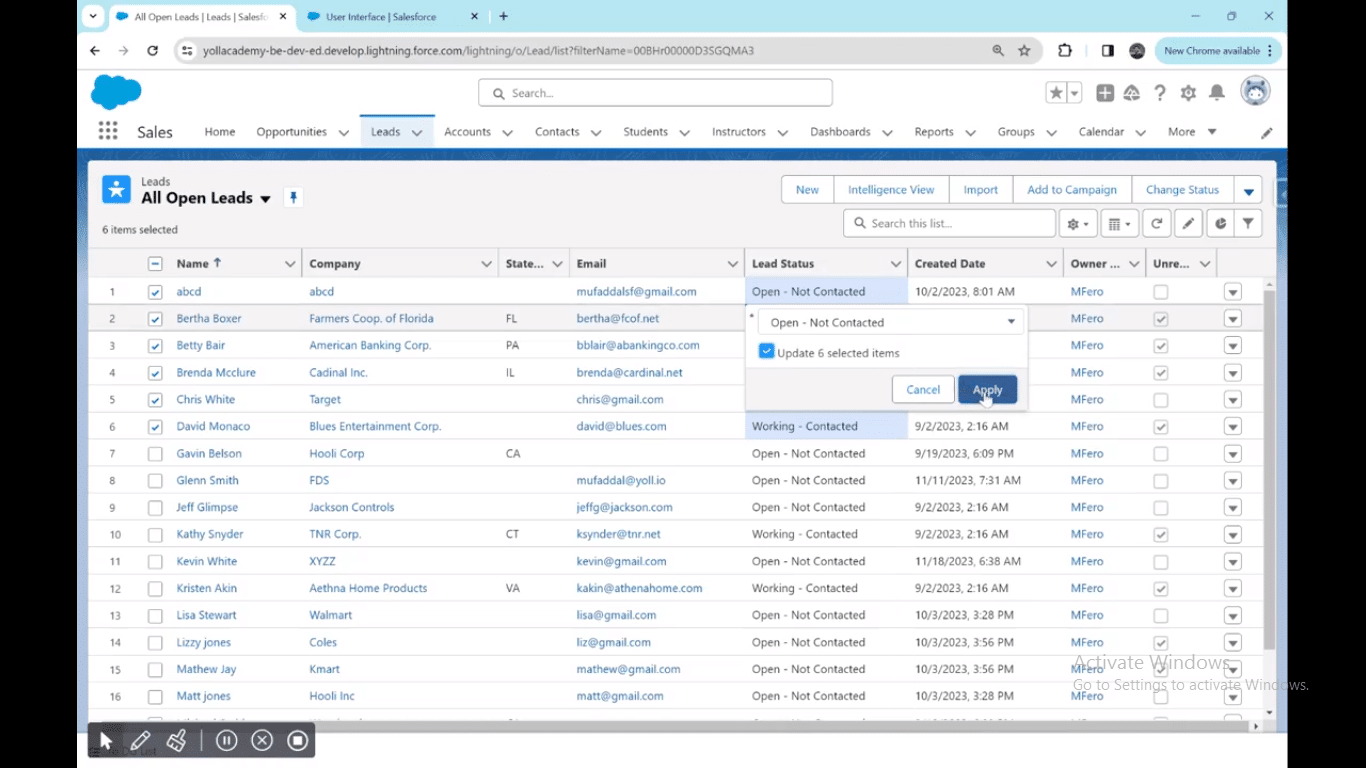
Task: Expand the All Open Leads list view selector
Action: click(x=265, y=199)
